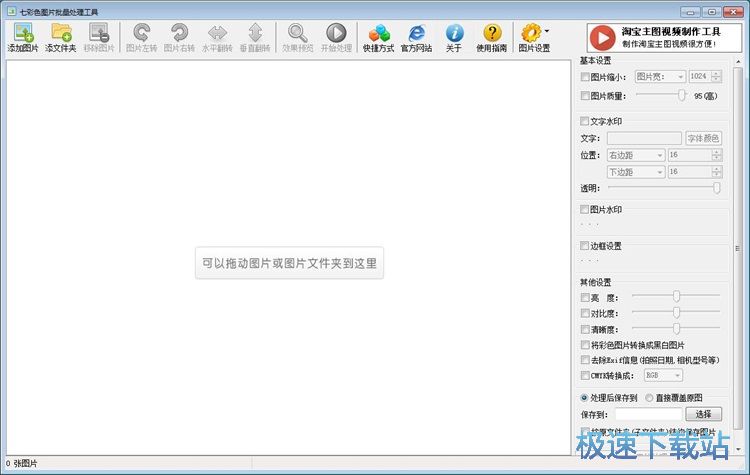Open the 关于 about dialog
750x475 pixels.
click(454, 38)
